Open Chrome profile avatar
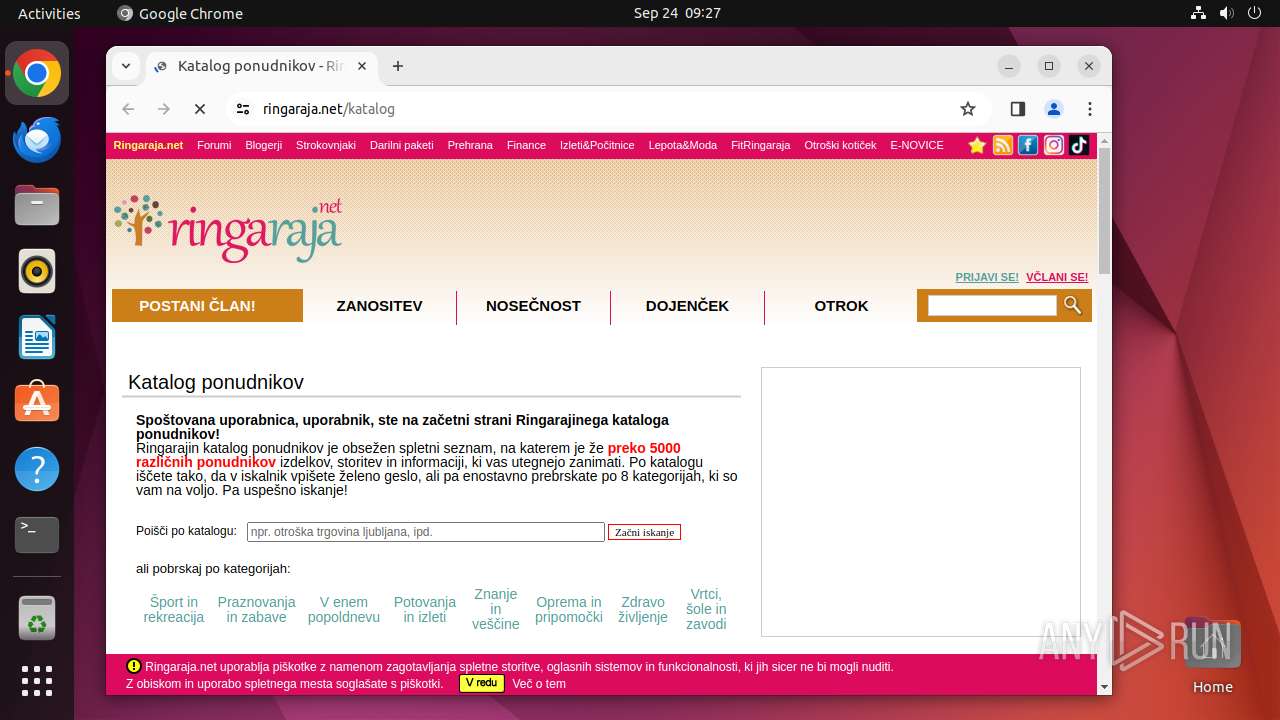Viewport: 1280px width, 720px height. pyautogui.click(x=1054, y=109)
